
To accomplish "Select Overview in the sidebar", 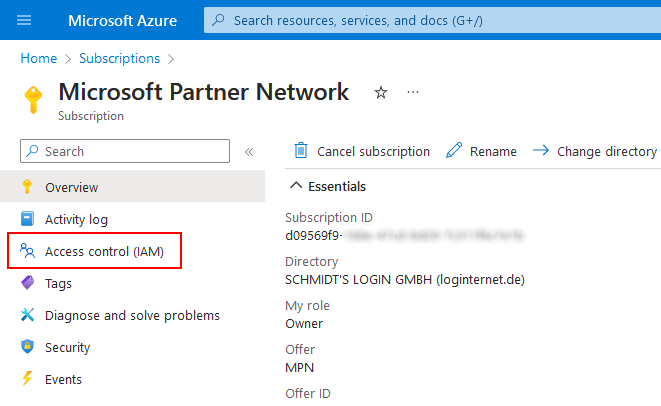I will pyautogui.click(x=132, y=186).
